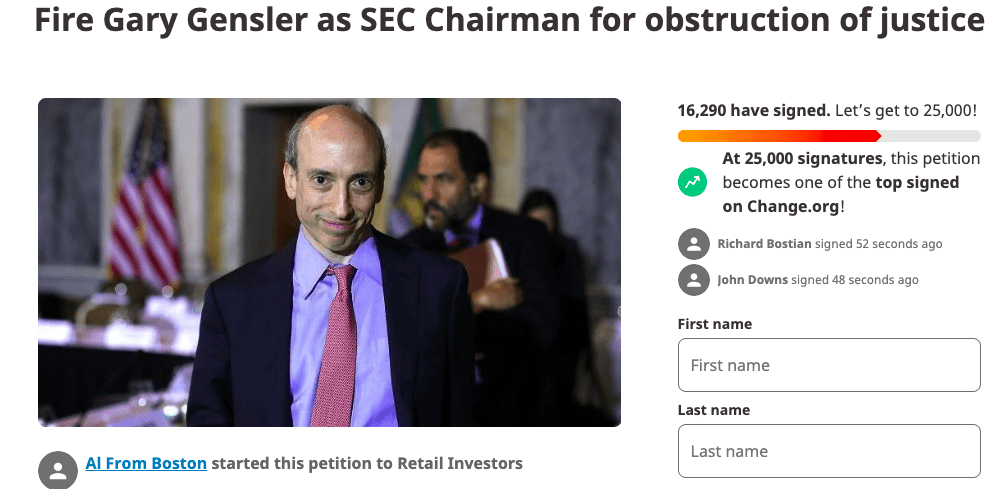Select the Richard Bostian signer name

[764, 244]
